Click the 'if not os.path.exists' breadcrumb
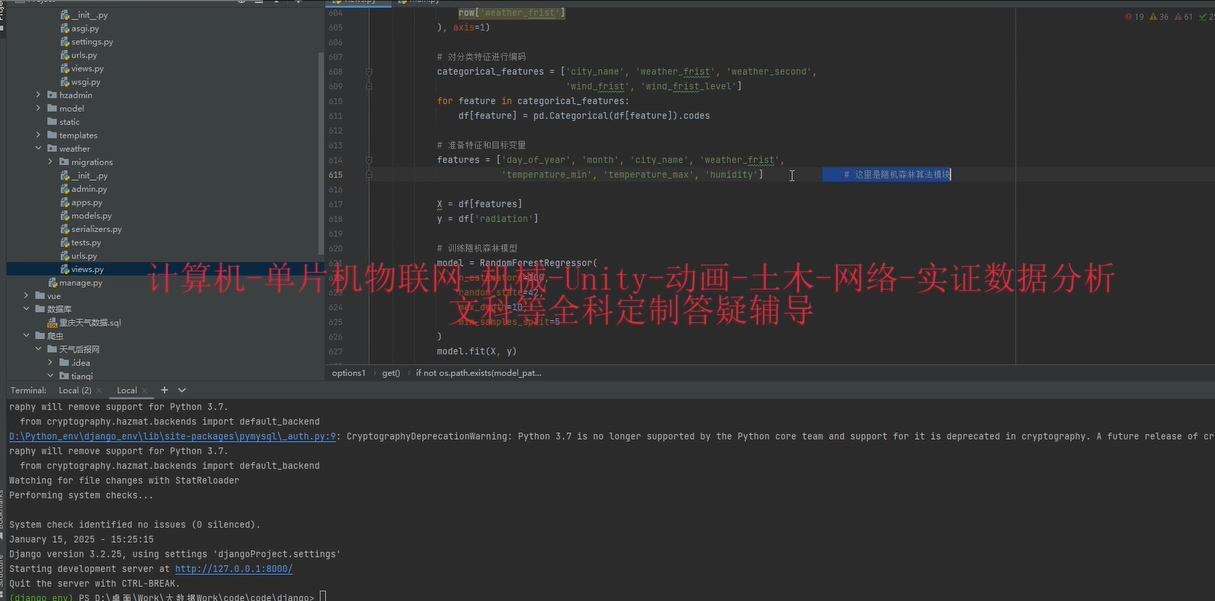Image resolution: width=1215 pixels, height=601 pixels. [x=478, y=373]
